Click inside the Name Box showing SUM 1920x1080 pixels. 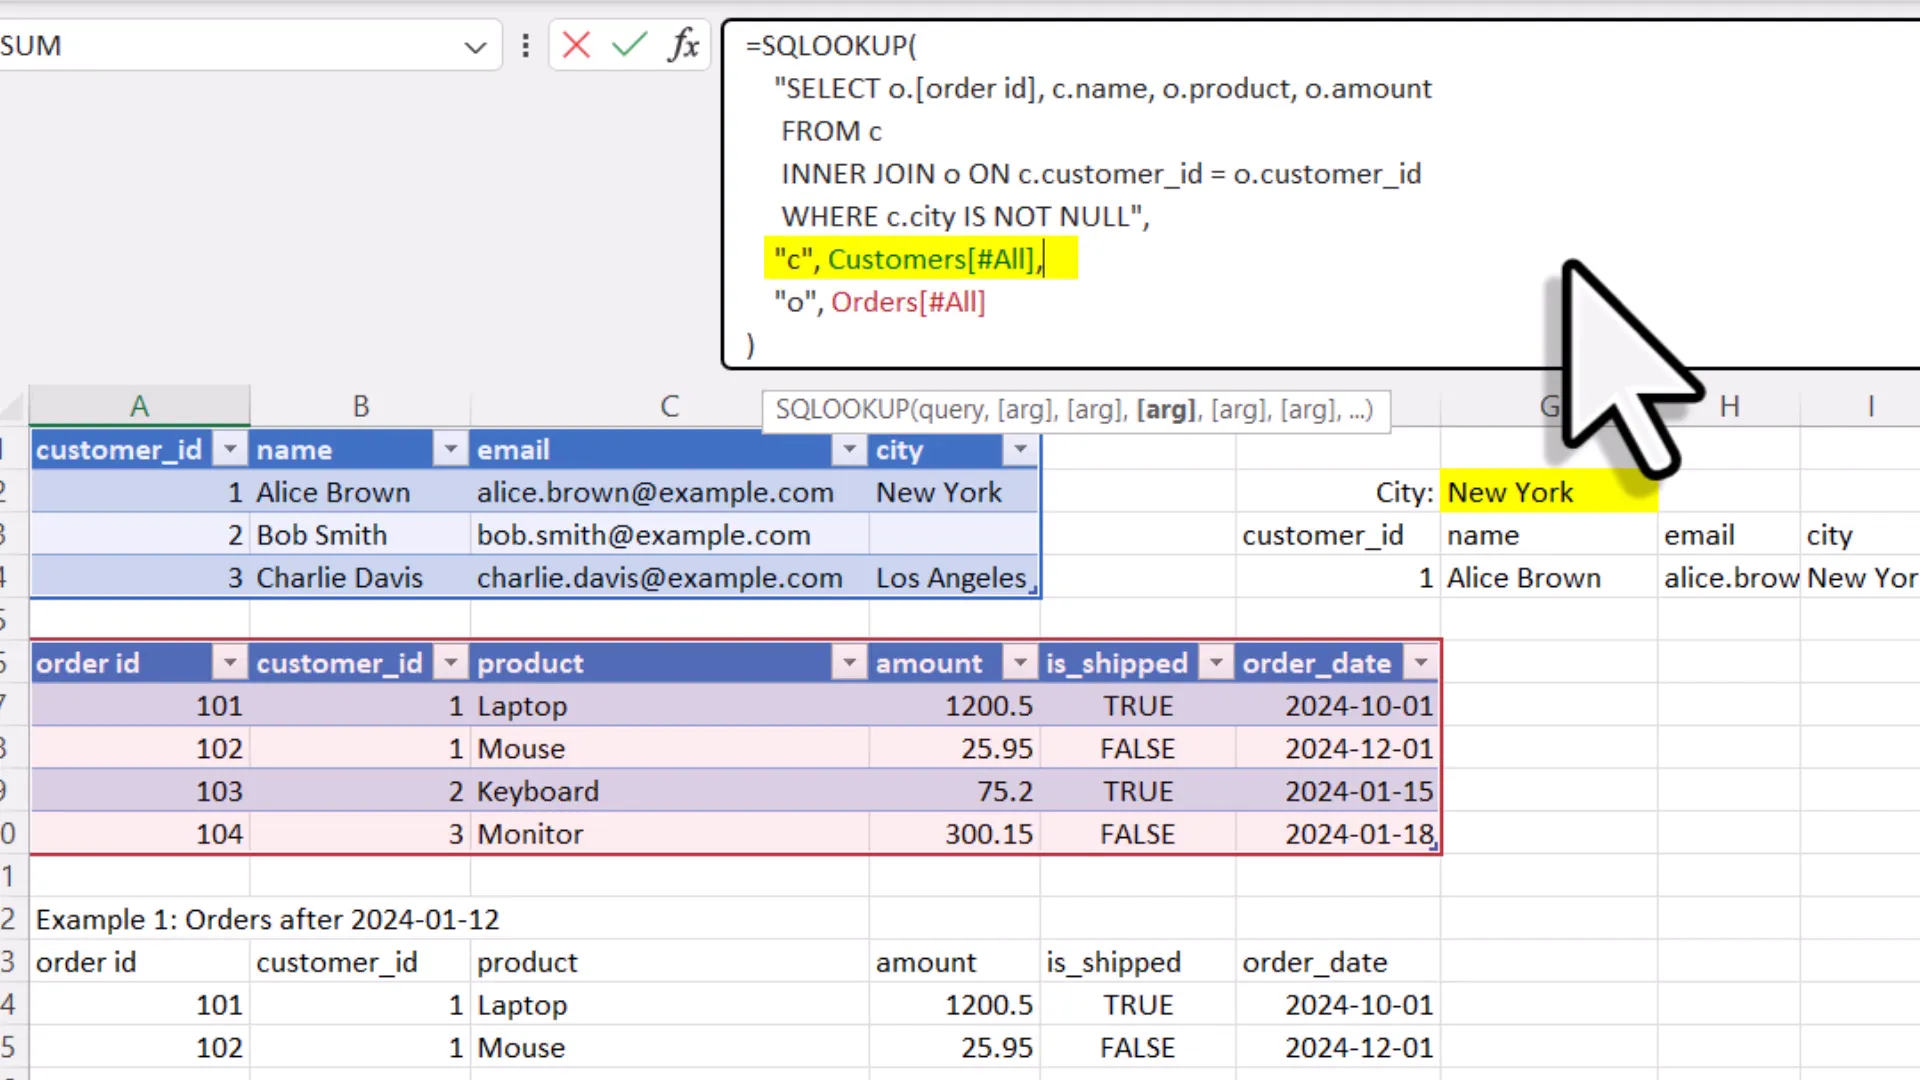[200, 45]
